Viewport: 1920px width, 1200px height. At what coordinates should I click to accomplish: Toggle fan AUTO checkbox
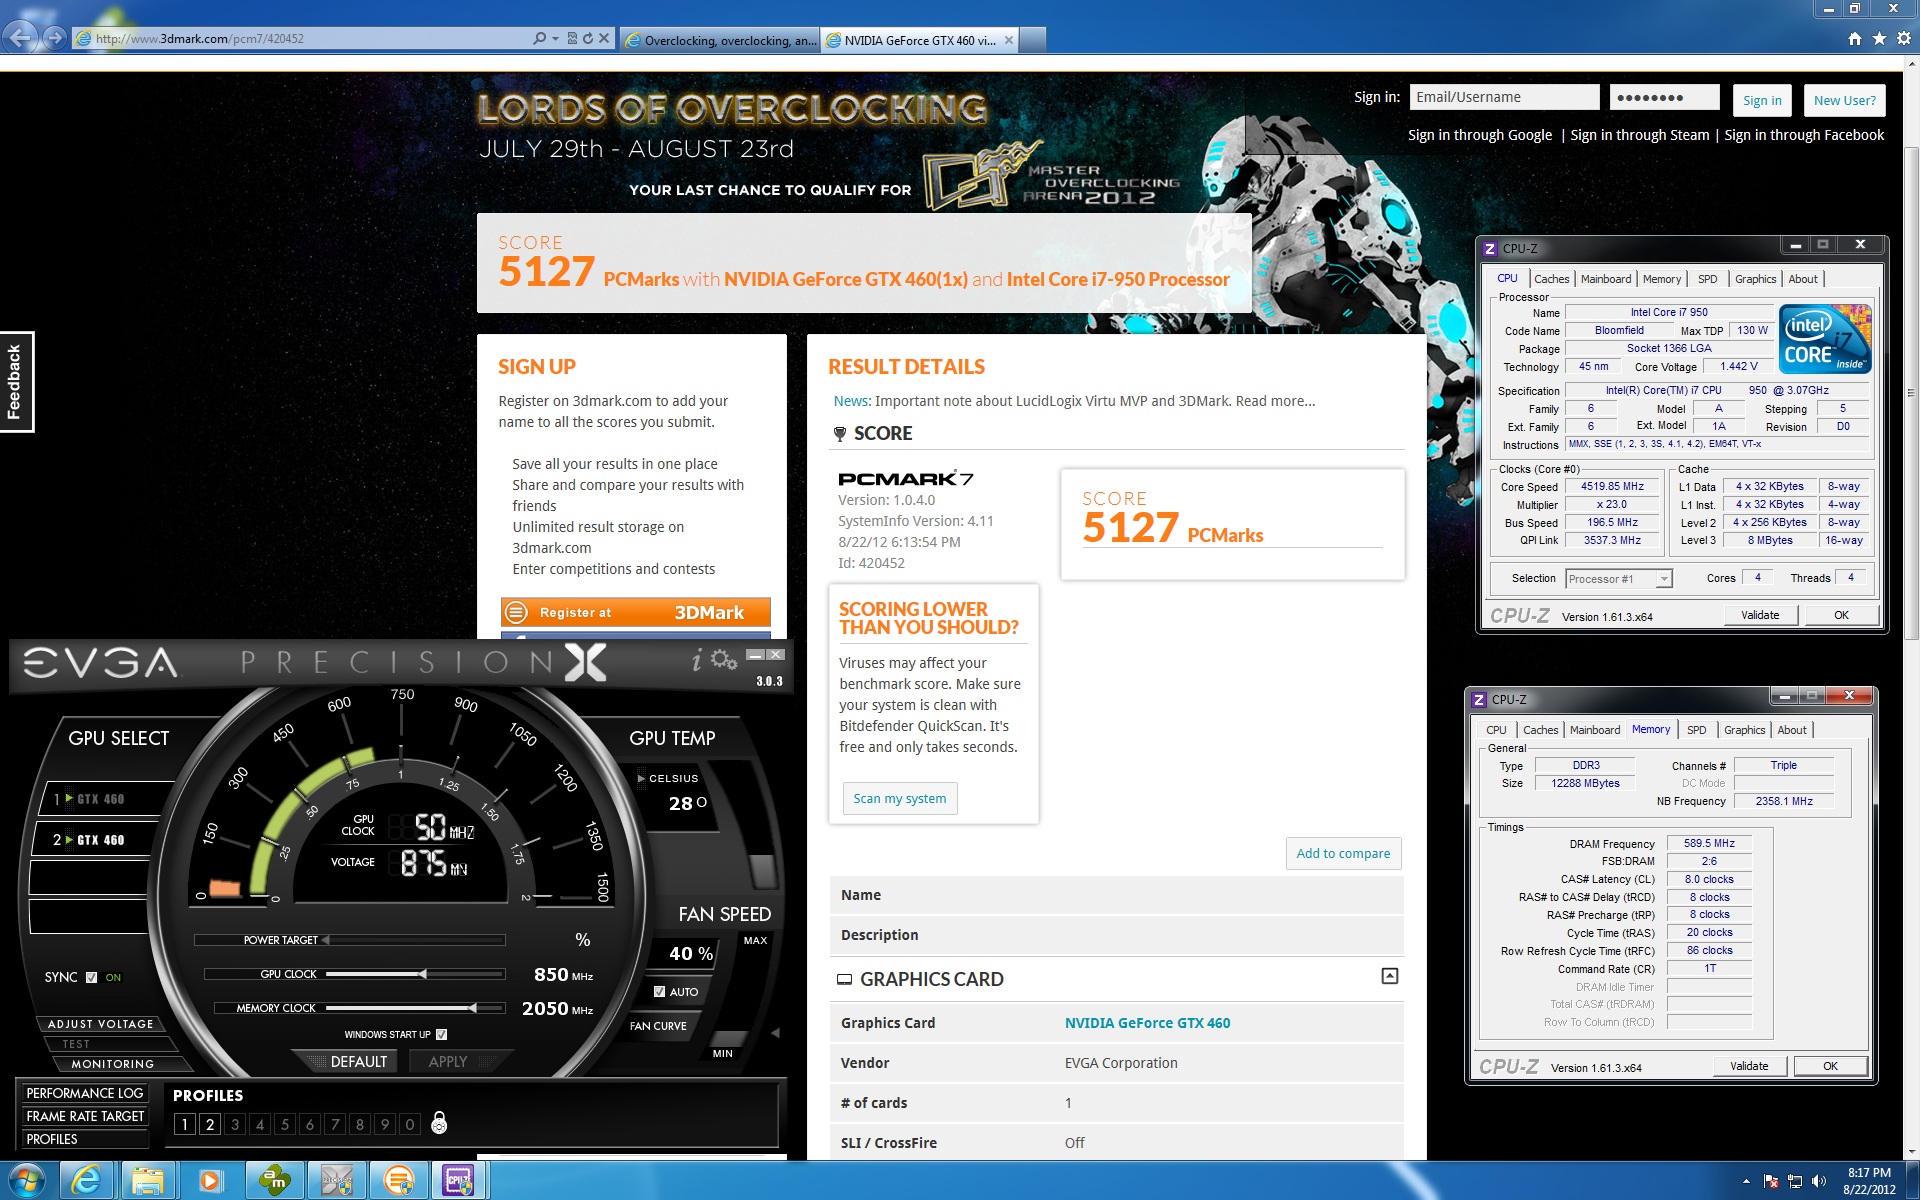tap(659, 992)
